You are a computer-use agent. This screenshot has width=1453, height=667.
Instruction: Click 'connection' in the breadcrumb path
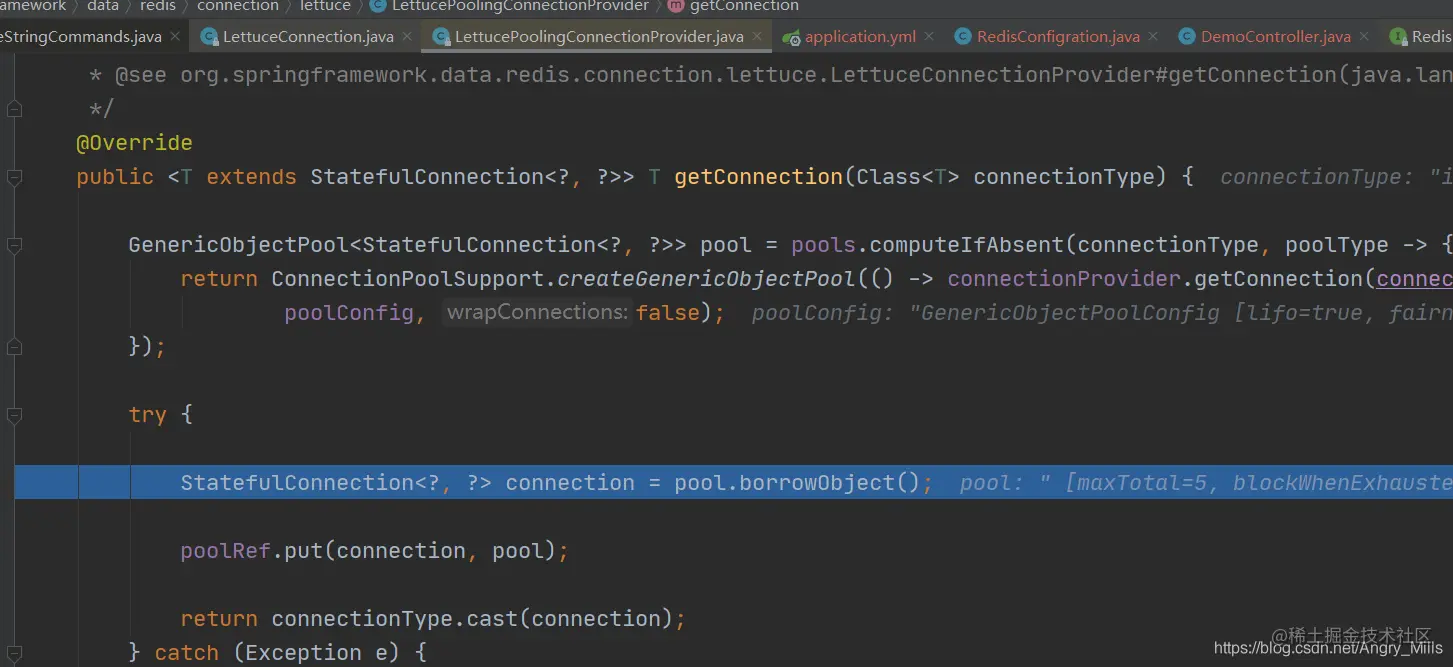(238, 6)
